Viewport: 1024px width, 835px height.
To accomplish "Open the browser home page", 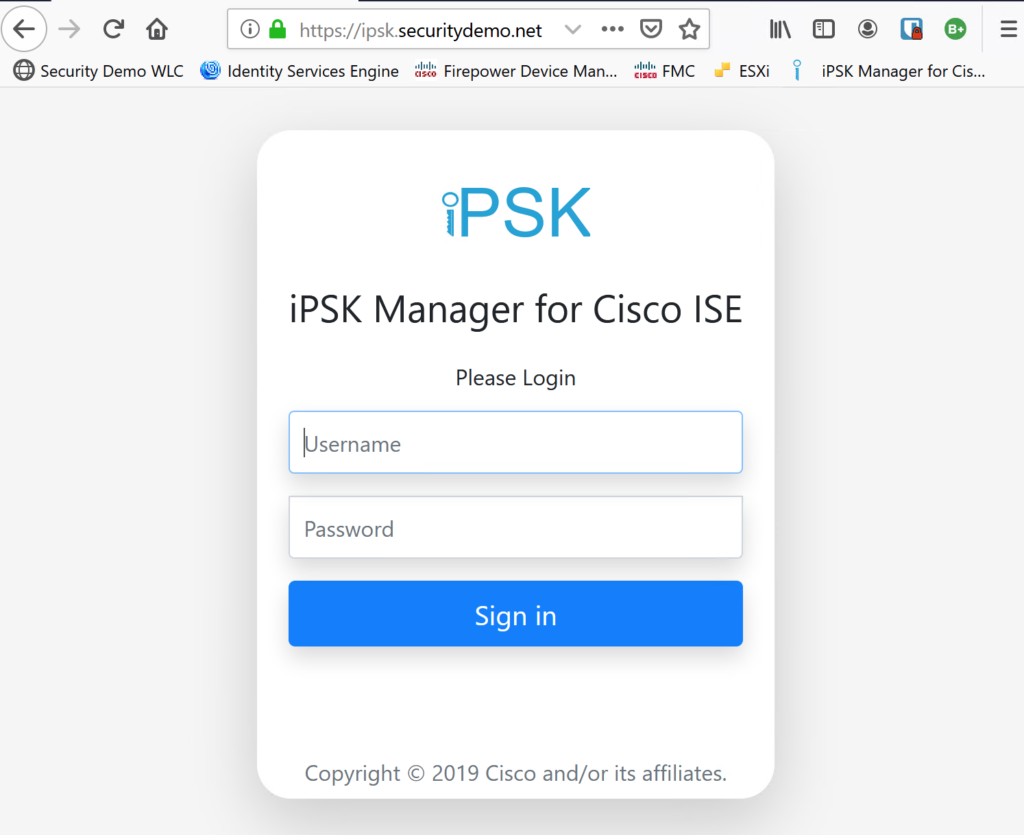I will coord(157,29).
